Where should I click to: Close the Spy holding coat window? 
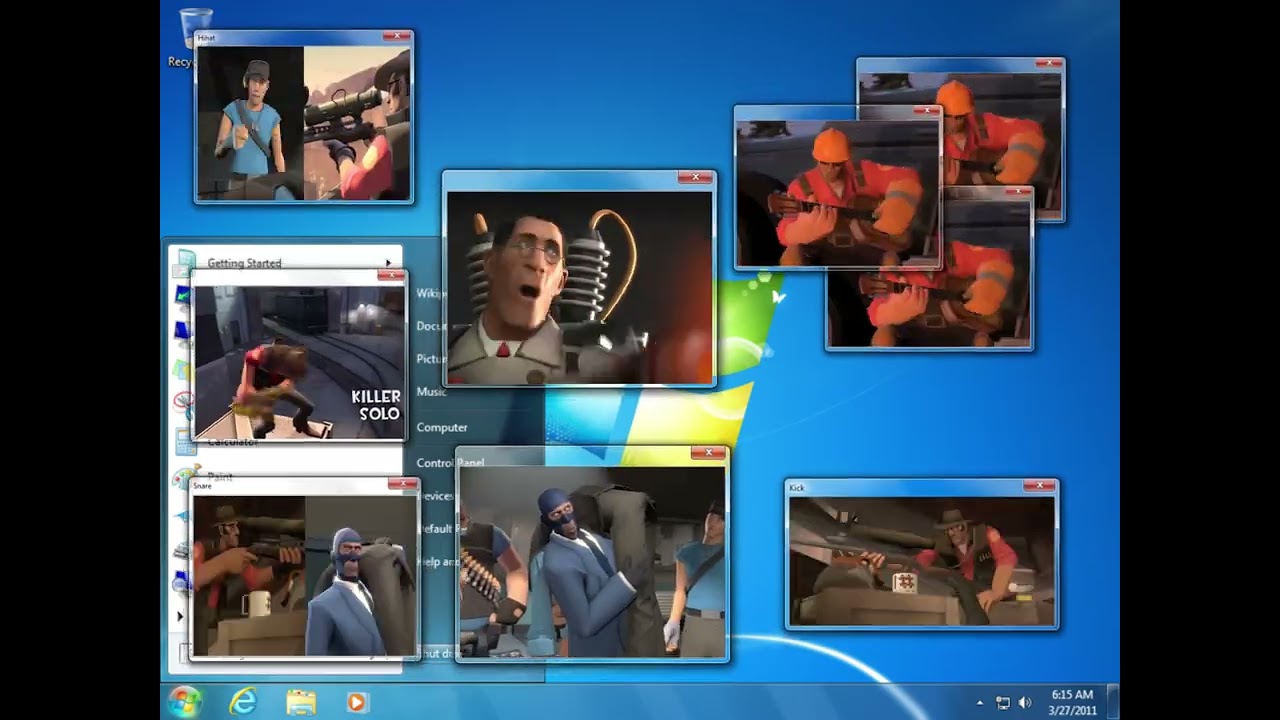pyautogui.click(x=709, y=453)
